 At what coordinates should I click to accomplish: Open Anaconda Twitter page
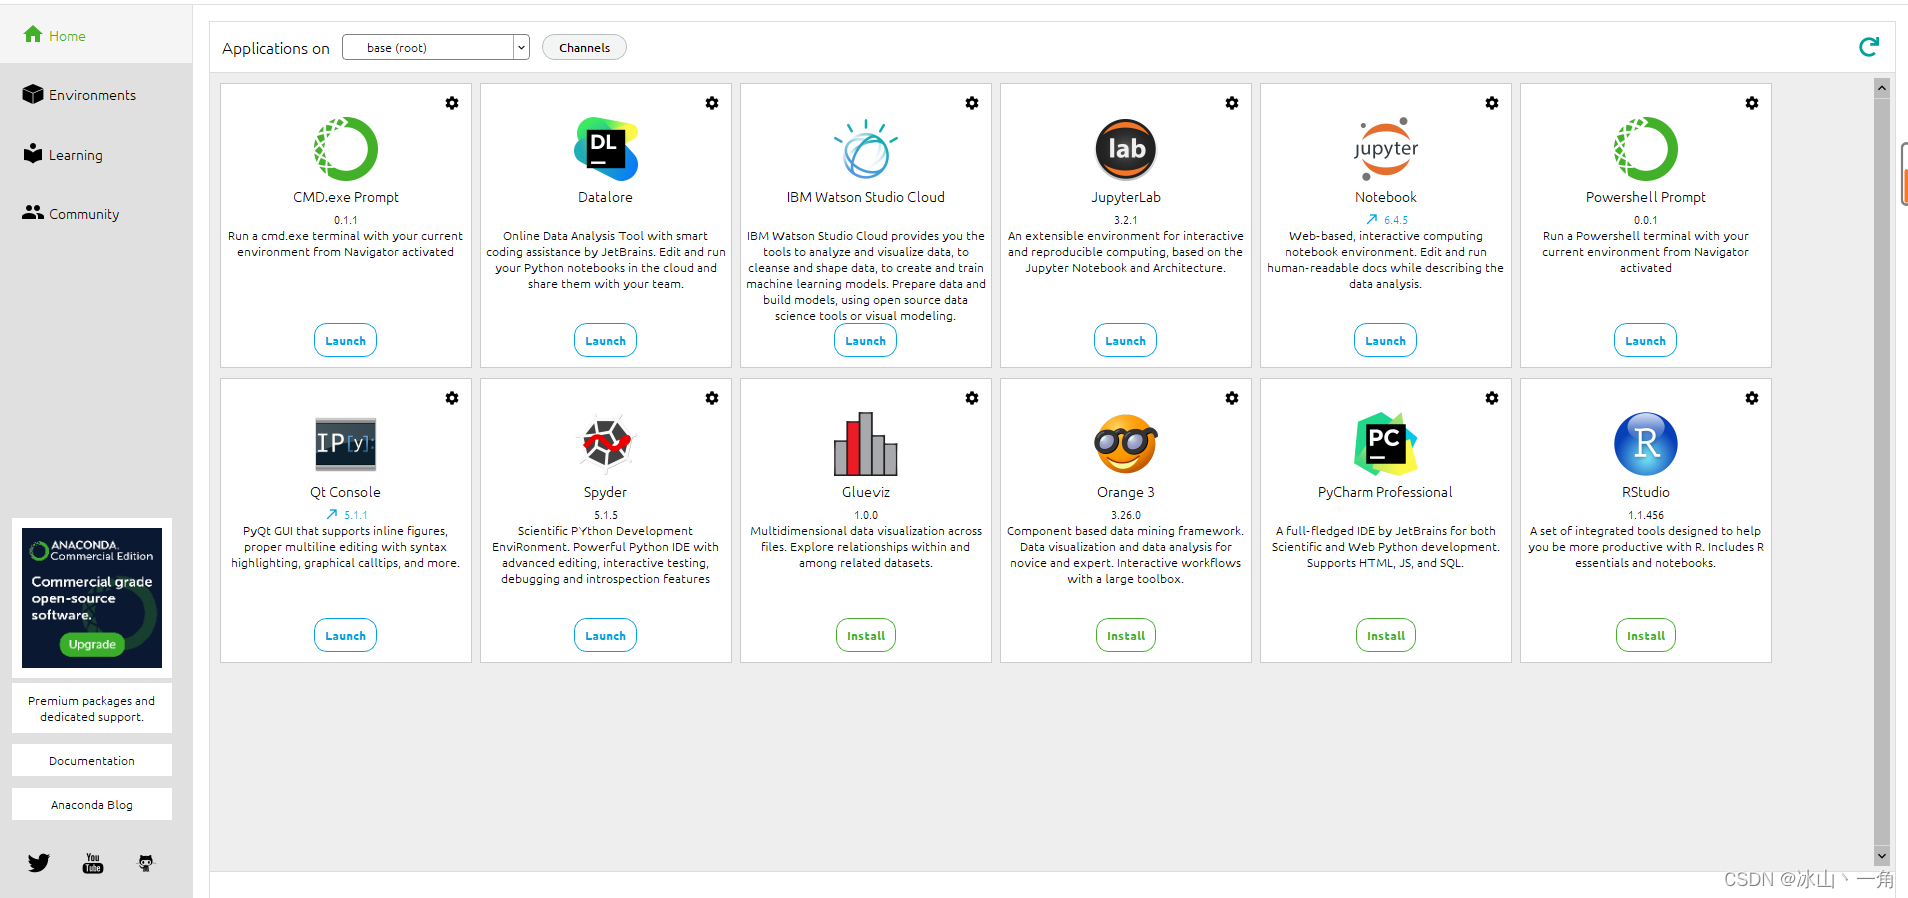pyautogui.click(x=39, y=862)
